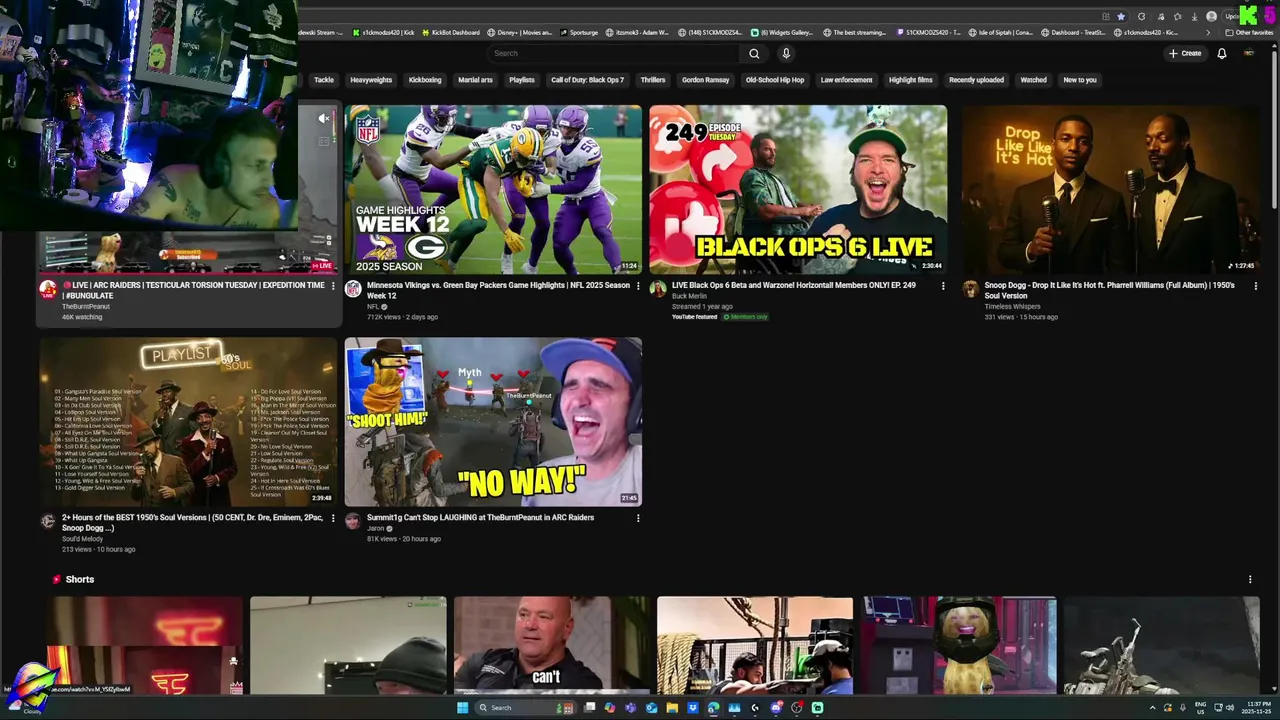This screenshot has width=1280, height=720.
Task: Select the Heavyweights filter chip
Action: pos(371,80)
